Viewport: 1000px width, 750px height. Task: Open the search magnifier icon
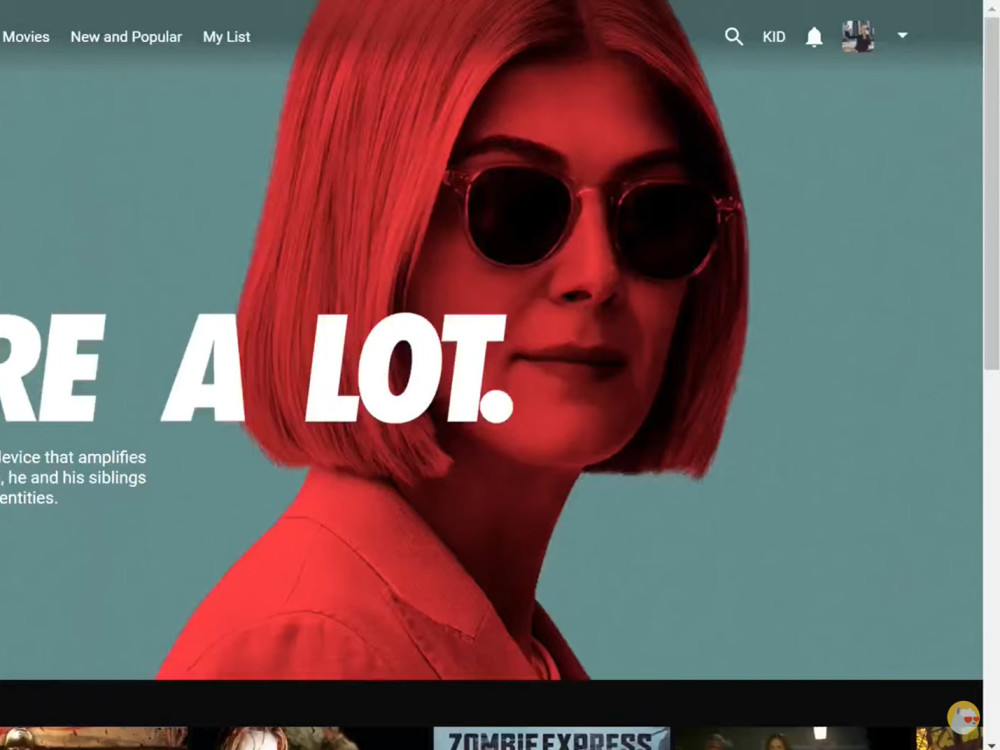coord(734,37)
